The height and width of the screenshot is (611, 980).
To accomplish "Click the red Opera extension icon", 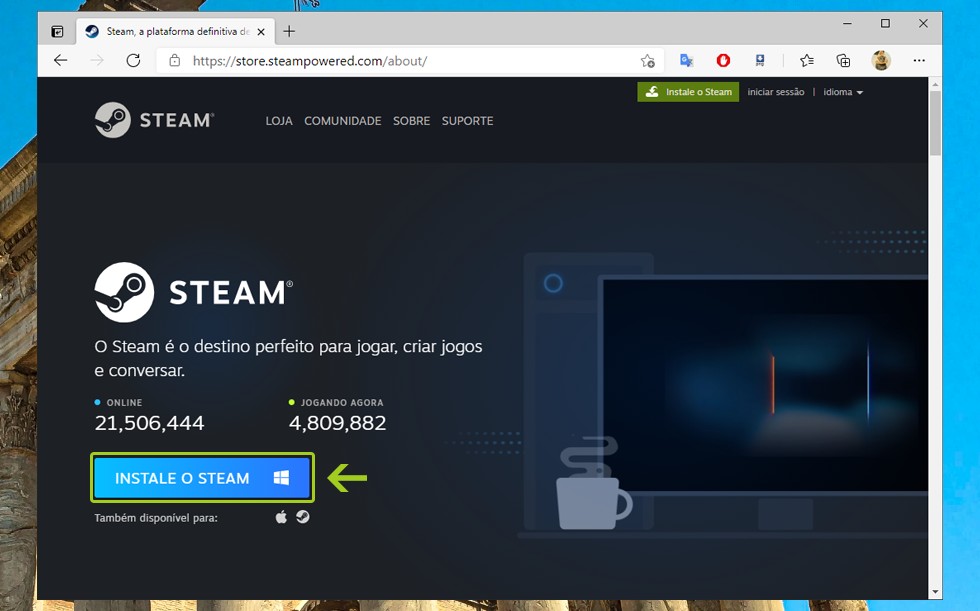I will 723,60.
